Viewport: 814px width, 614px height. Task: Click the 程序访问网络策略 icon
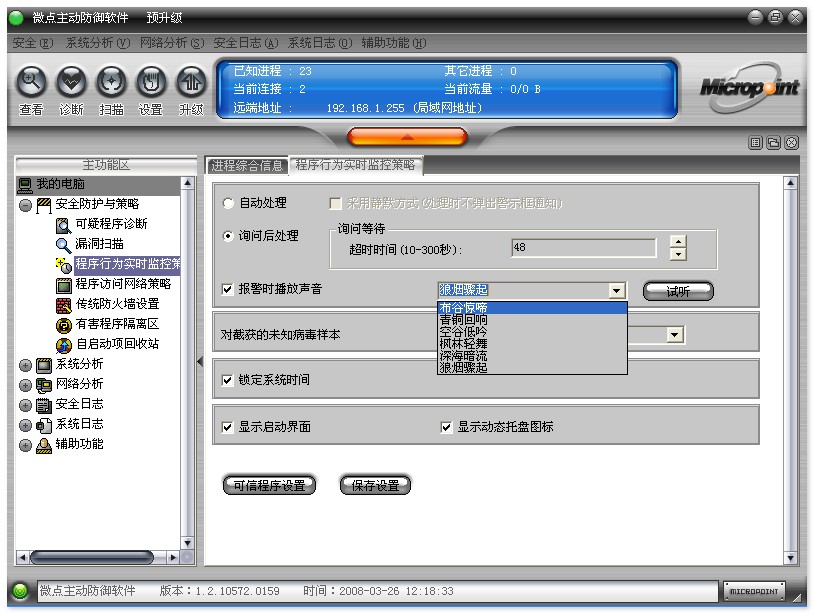[63, 285]
